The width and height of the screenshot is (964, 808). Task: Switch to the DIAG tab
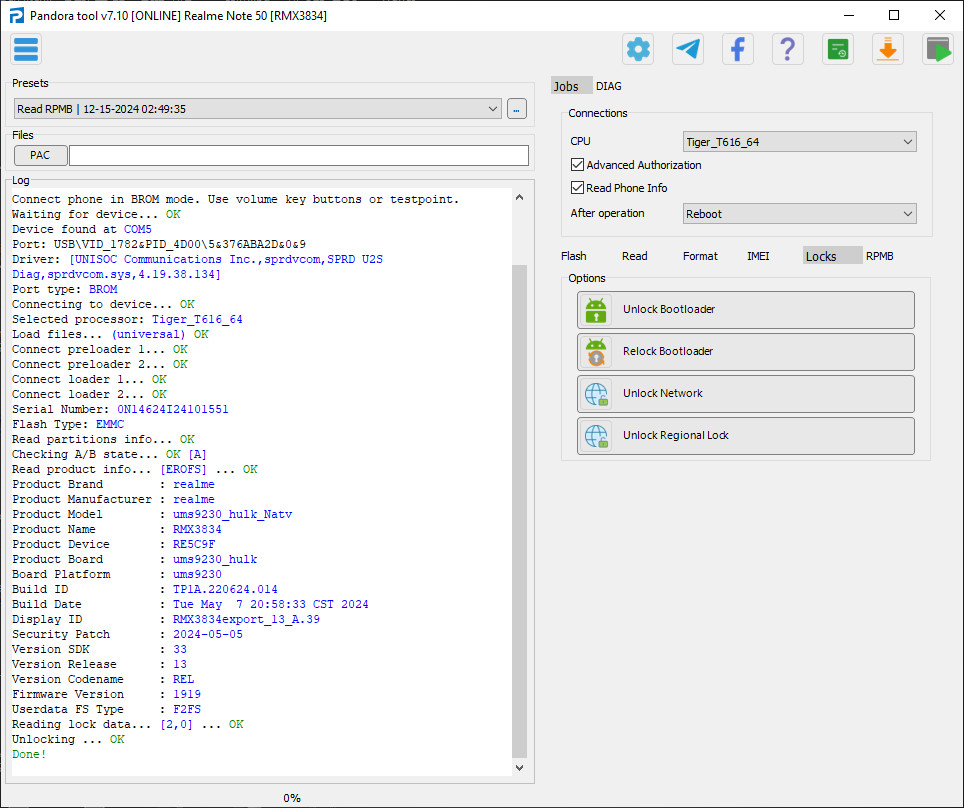coord(609,86)
